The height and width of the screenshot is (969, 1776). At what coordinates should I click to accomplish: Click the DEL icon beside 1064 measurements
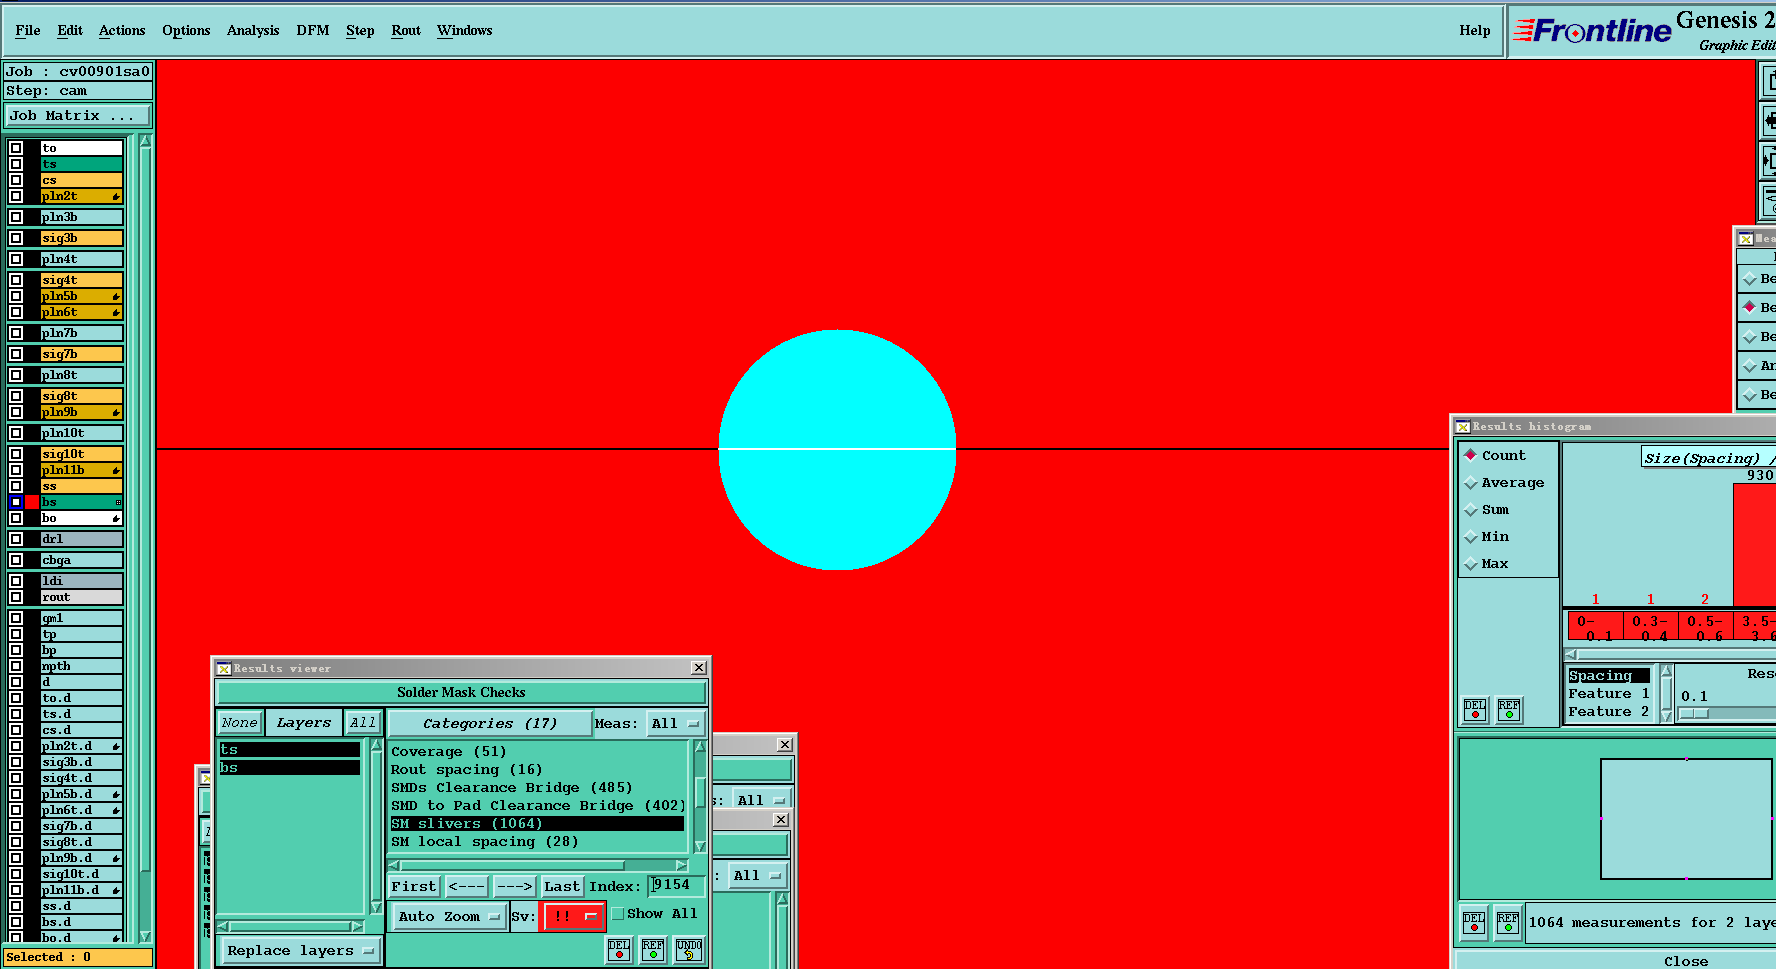coord(1474,923)
